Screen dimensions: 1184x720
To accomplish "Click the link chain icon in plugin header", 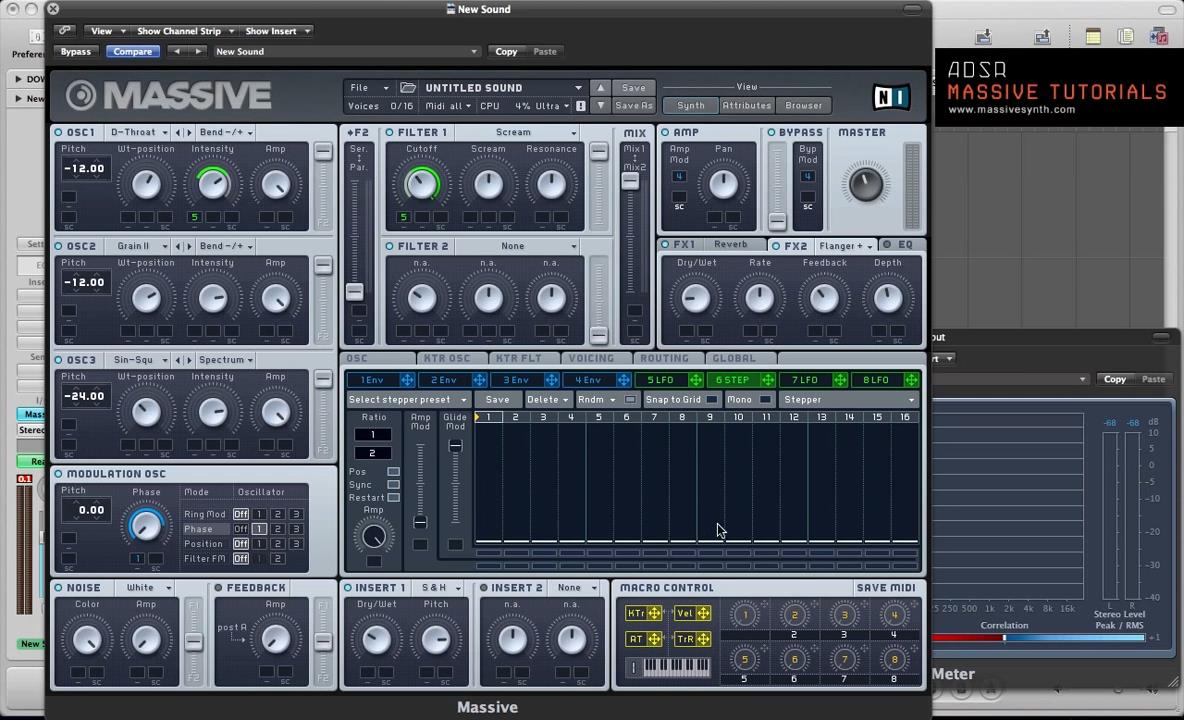I will (65, 31).
